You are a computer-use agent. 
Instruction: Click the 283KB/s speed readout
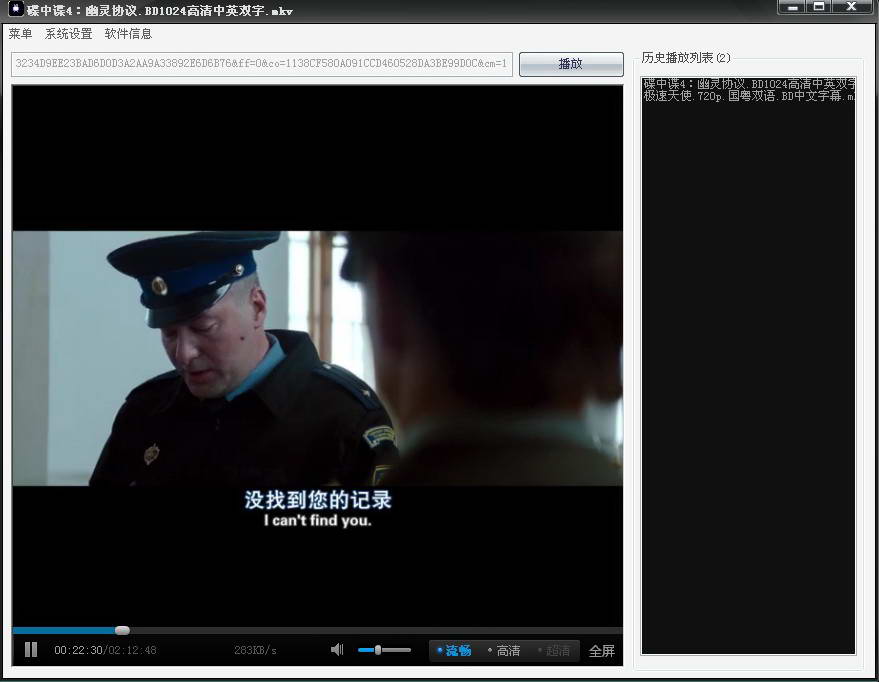tap(255, 650)
